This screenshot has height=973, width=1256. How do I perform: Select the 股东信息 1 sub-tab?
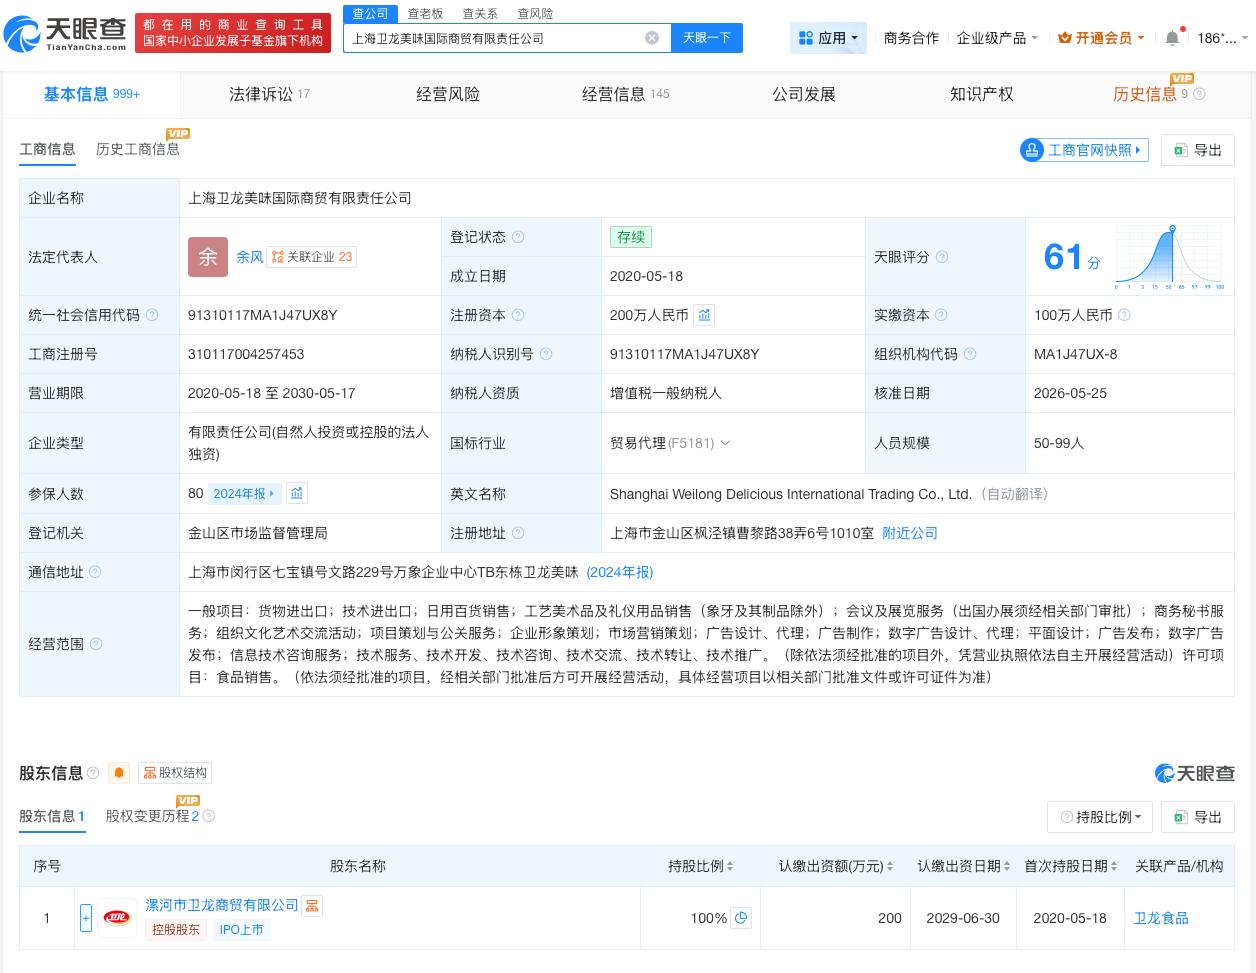[52, 816]
